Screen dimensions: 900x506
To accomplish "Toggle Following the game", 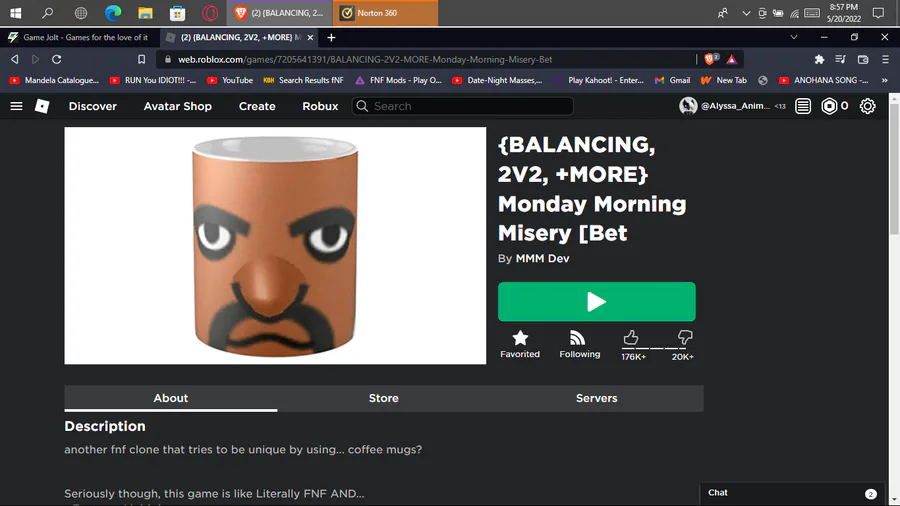I will (580, 344).
